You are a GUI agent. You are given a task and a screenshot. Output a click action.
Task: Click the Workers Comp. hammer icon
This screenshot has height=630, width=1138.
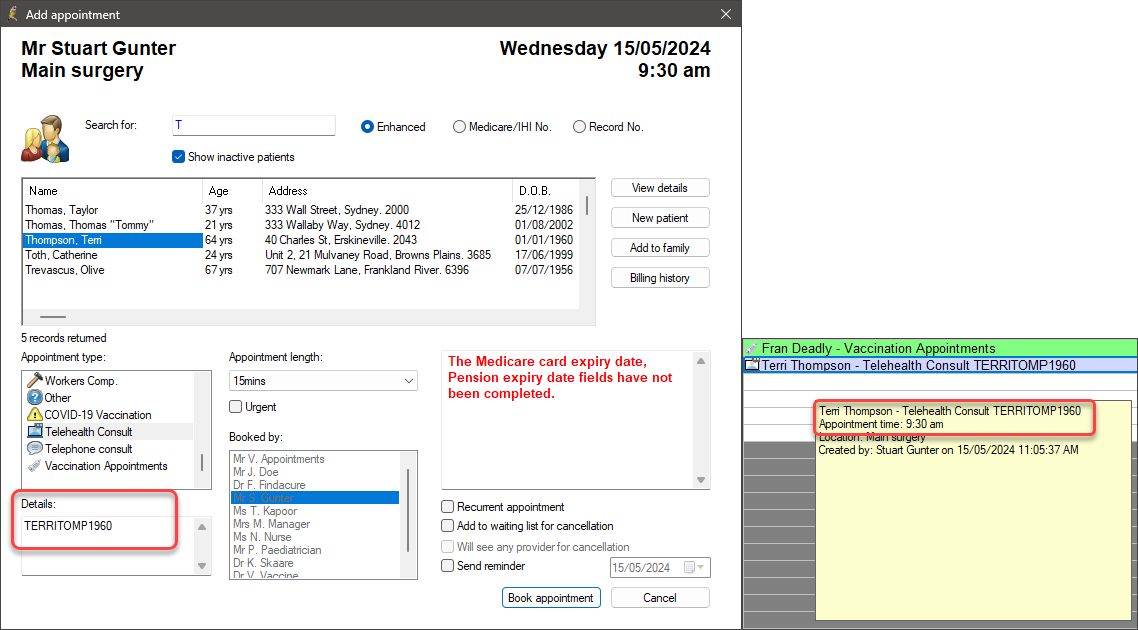pos(34,380)
